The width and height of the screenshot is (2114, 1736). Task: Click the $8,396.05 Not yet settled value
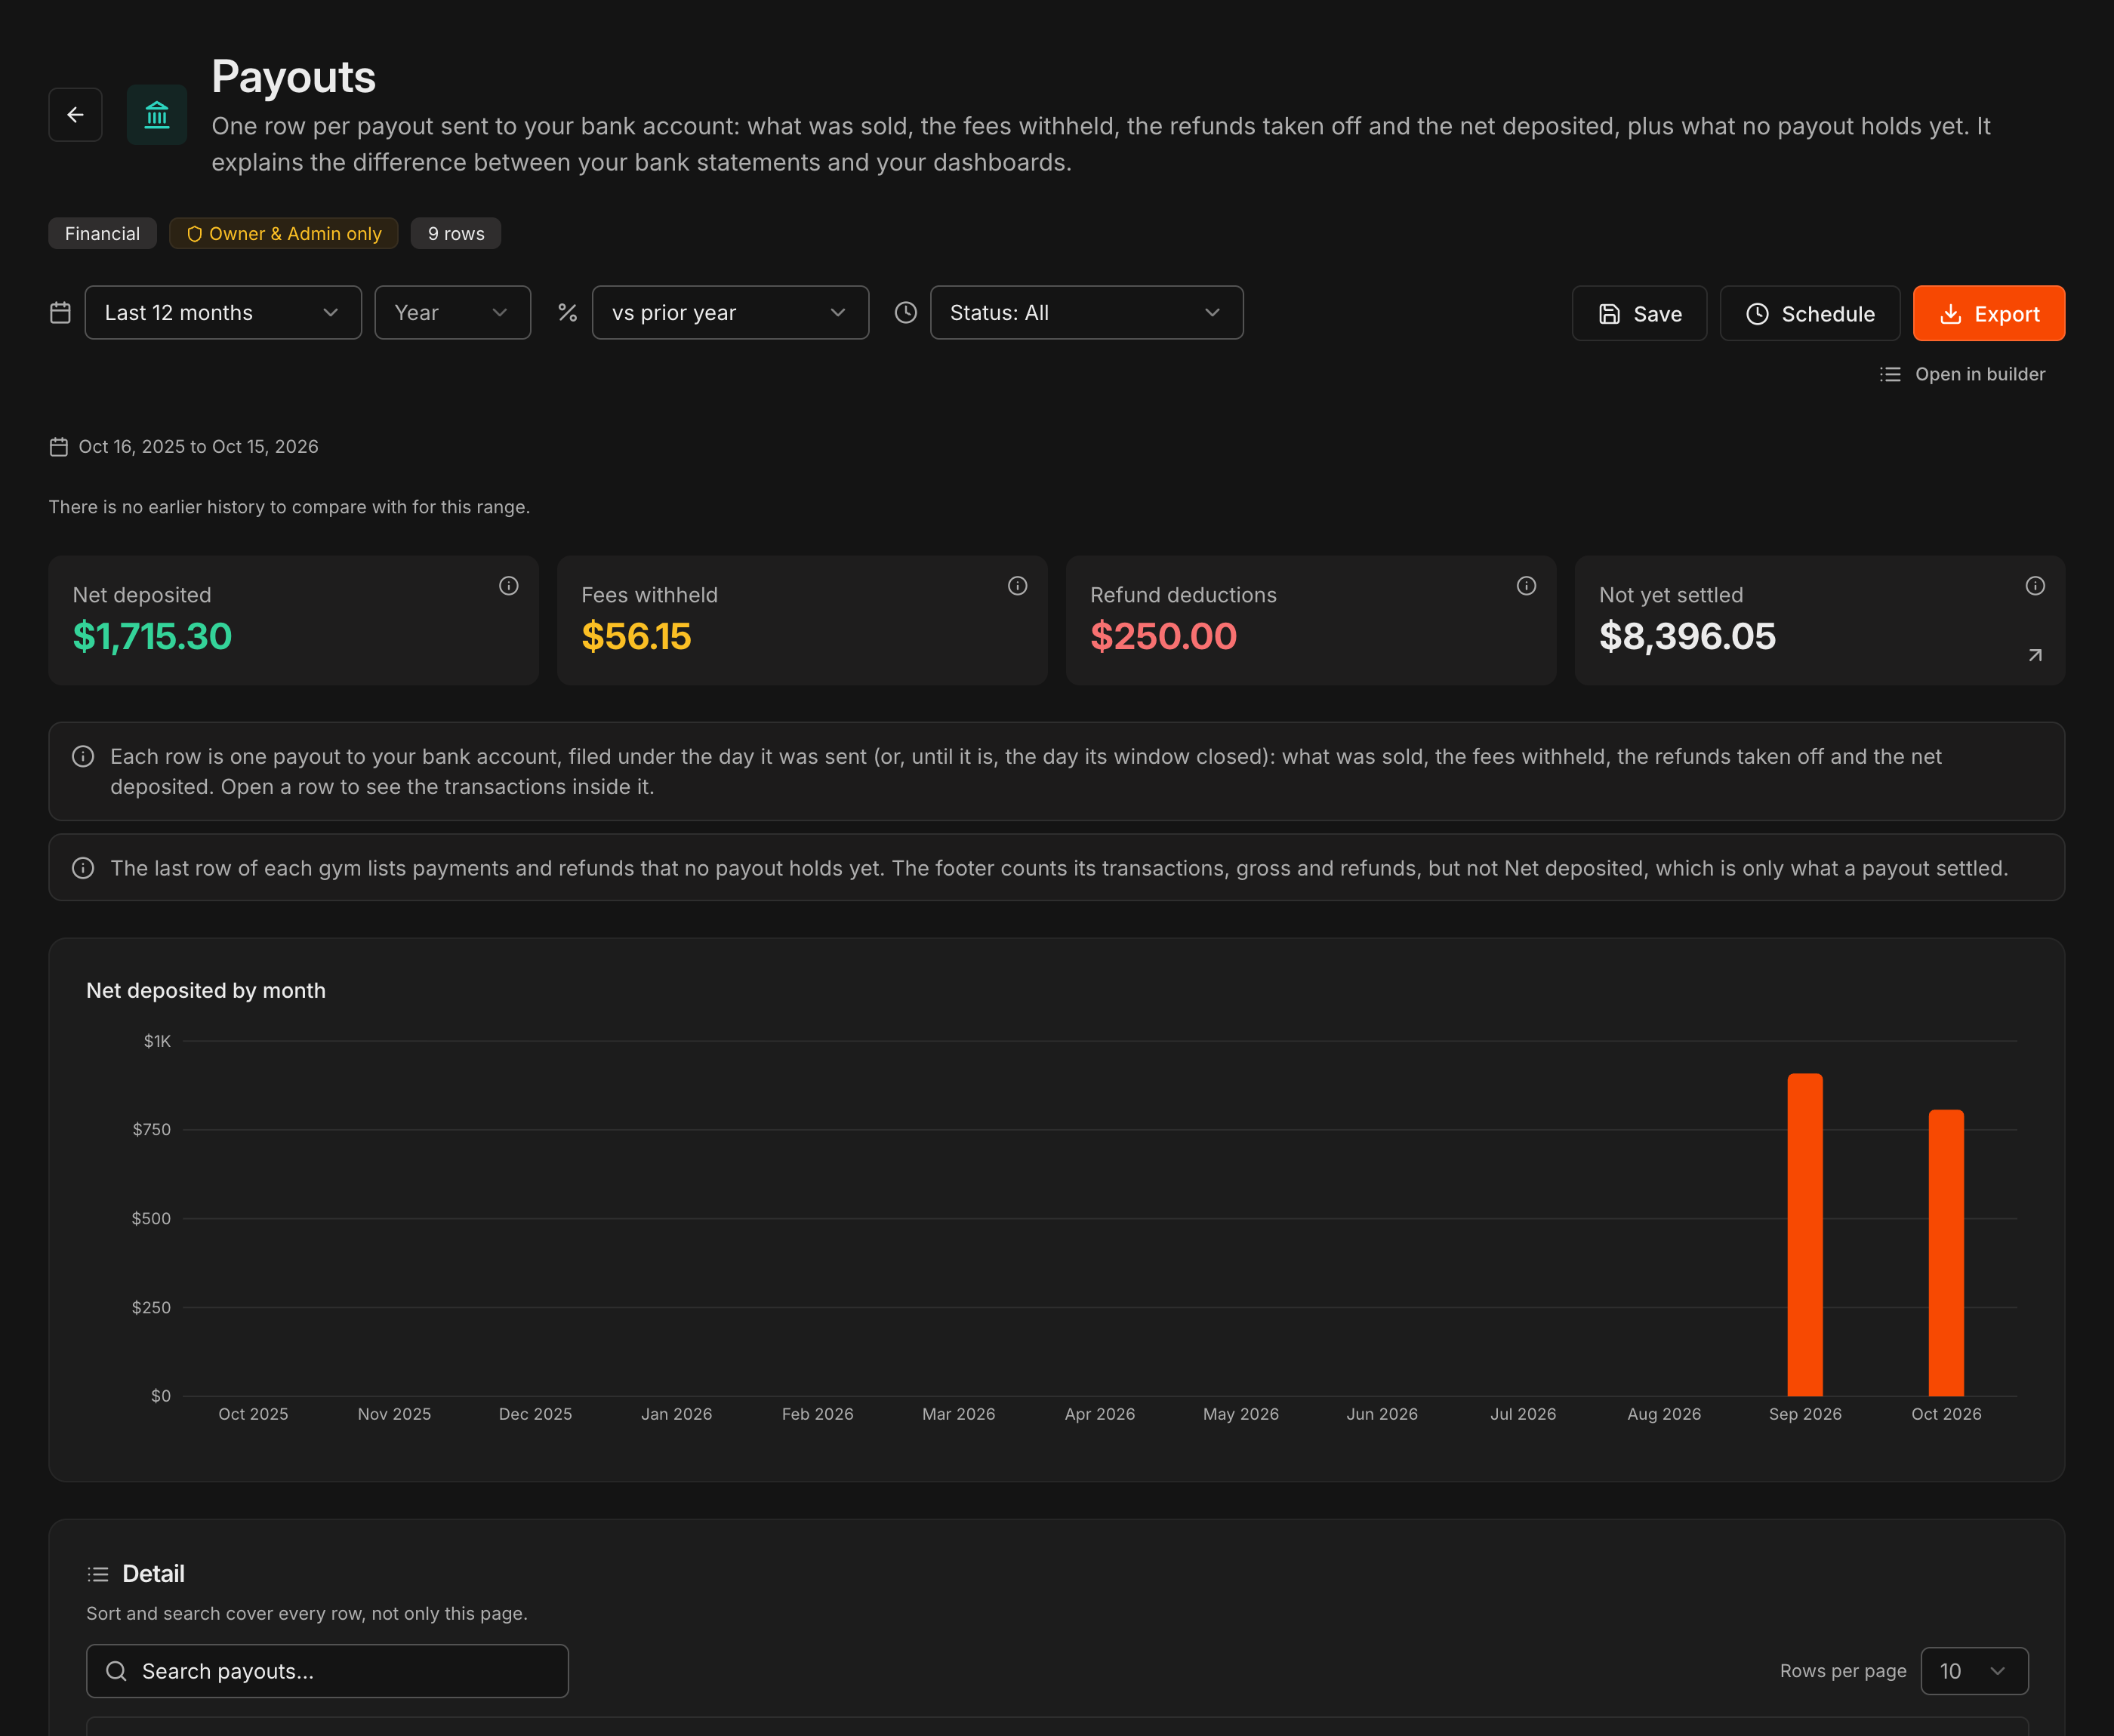click(1687, 637)
